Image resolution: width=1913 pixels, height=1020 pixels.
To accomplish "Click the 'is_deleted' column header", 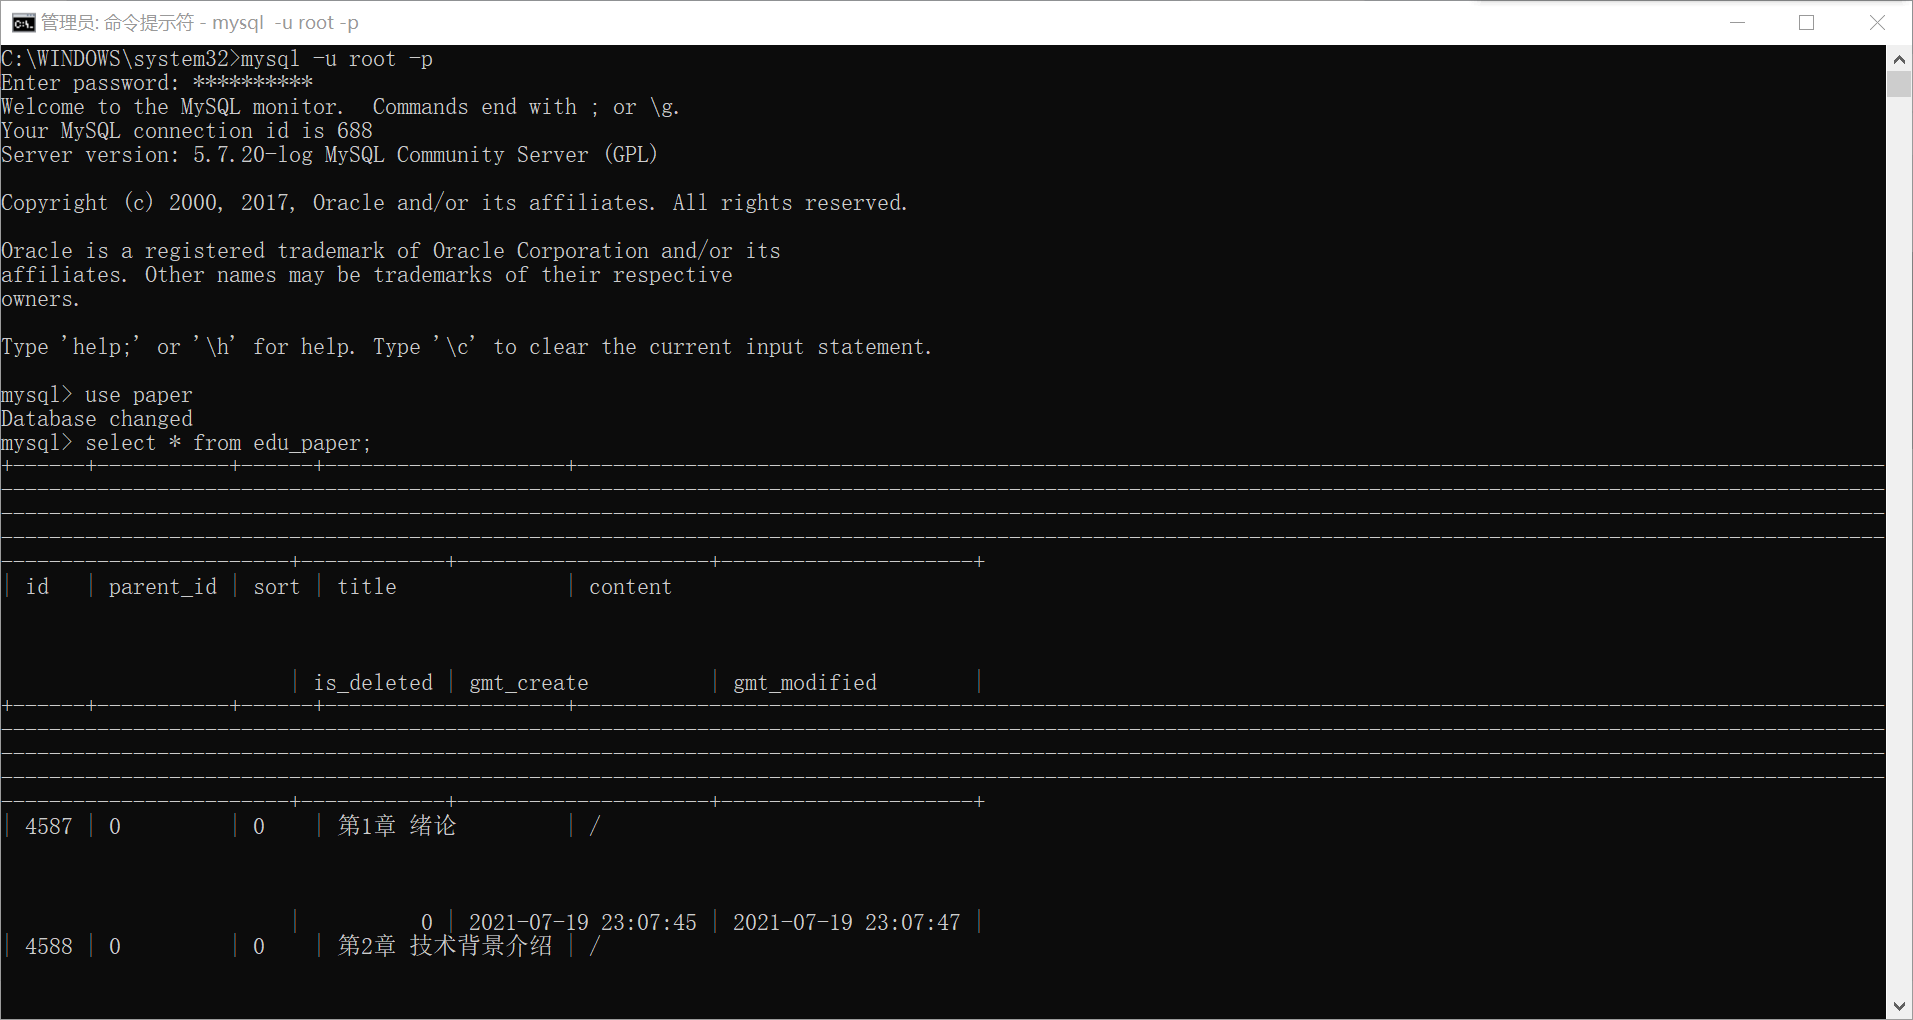I will click(x=373, y=683).
